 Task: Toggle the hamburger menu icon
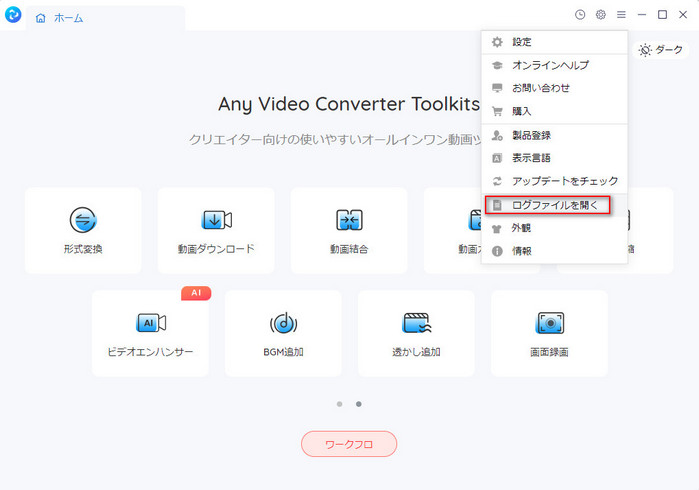(x=621, y=15)
